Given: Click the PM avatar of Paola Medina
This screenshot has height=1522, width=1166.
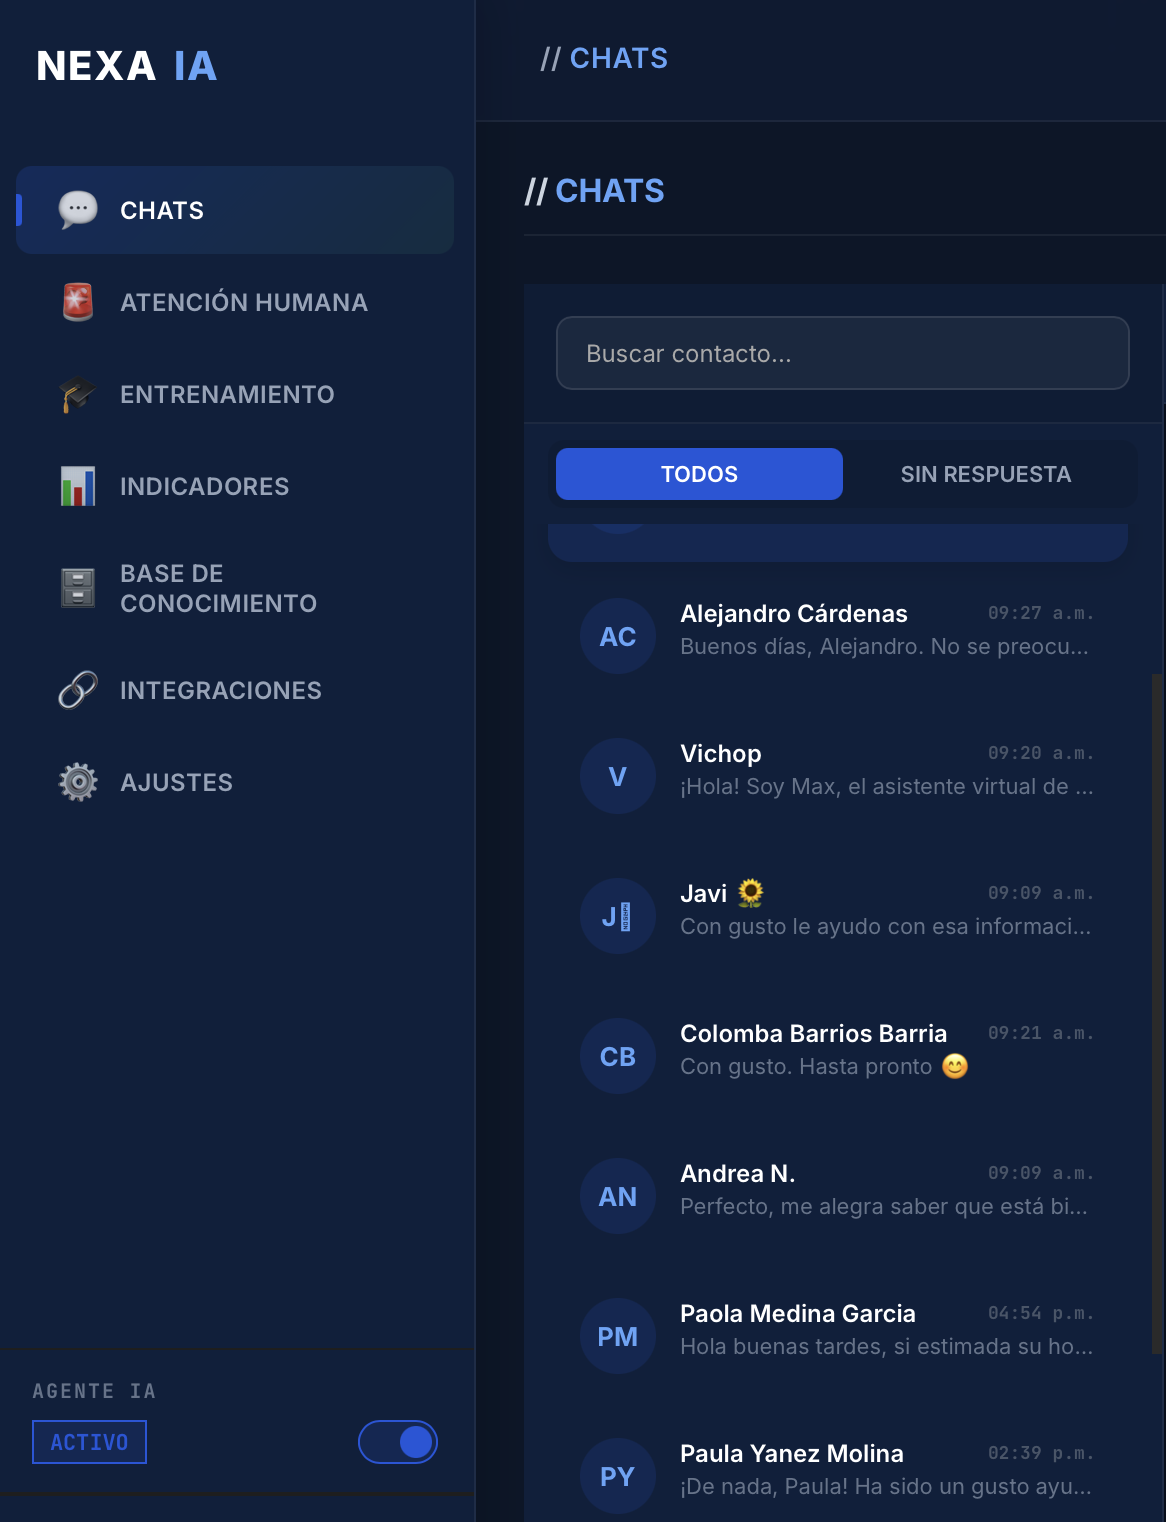Looking at the screenshot, I should (x=618, y=1336).
